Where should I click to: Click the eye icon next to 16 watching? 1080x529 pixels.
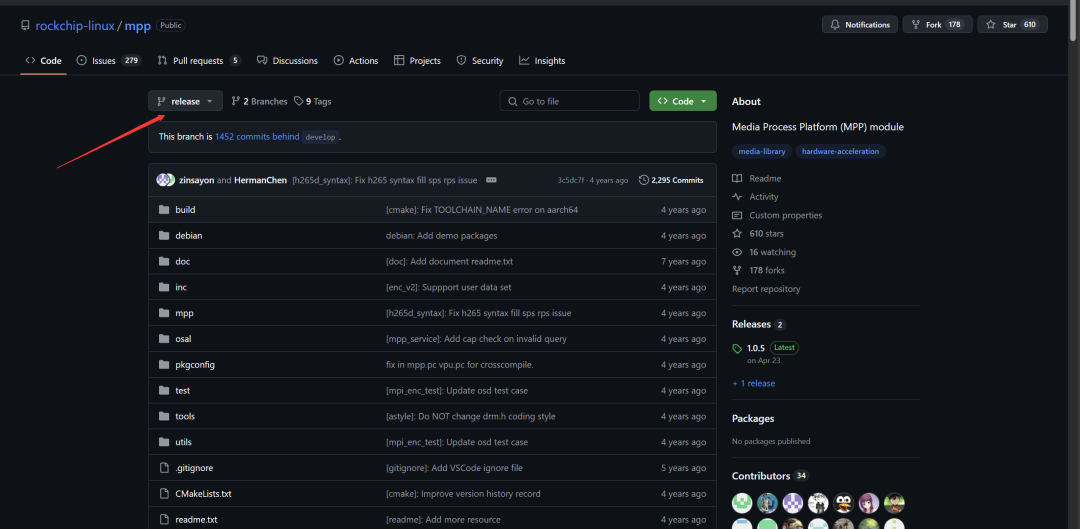point(737,252)
